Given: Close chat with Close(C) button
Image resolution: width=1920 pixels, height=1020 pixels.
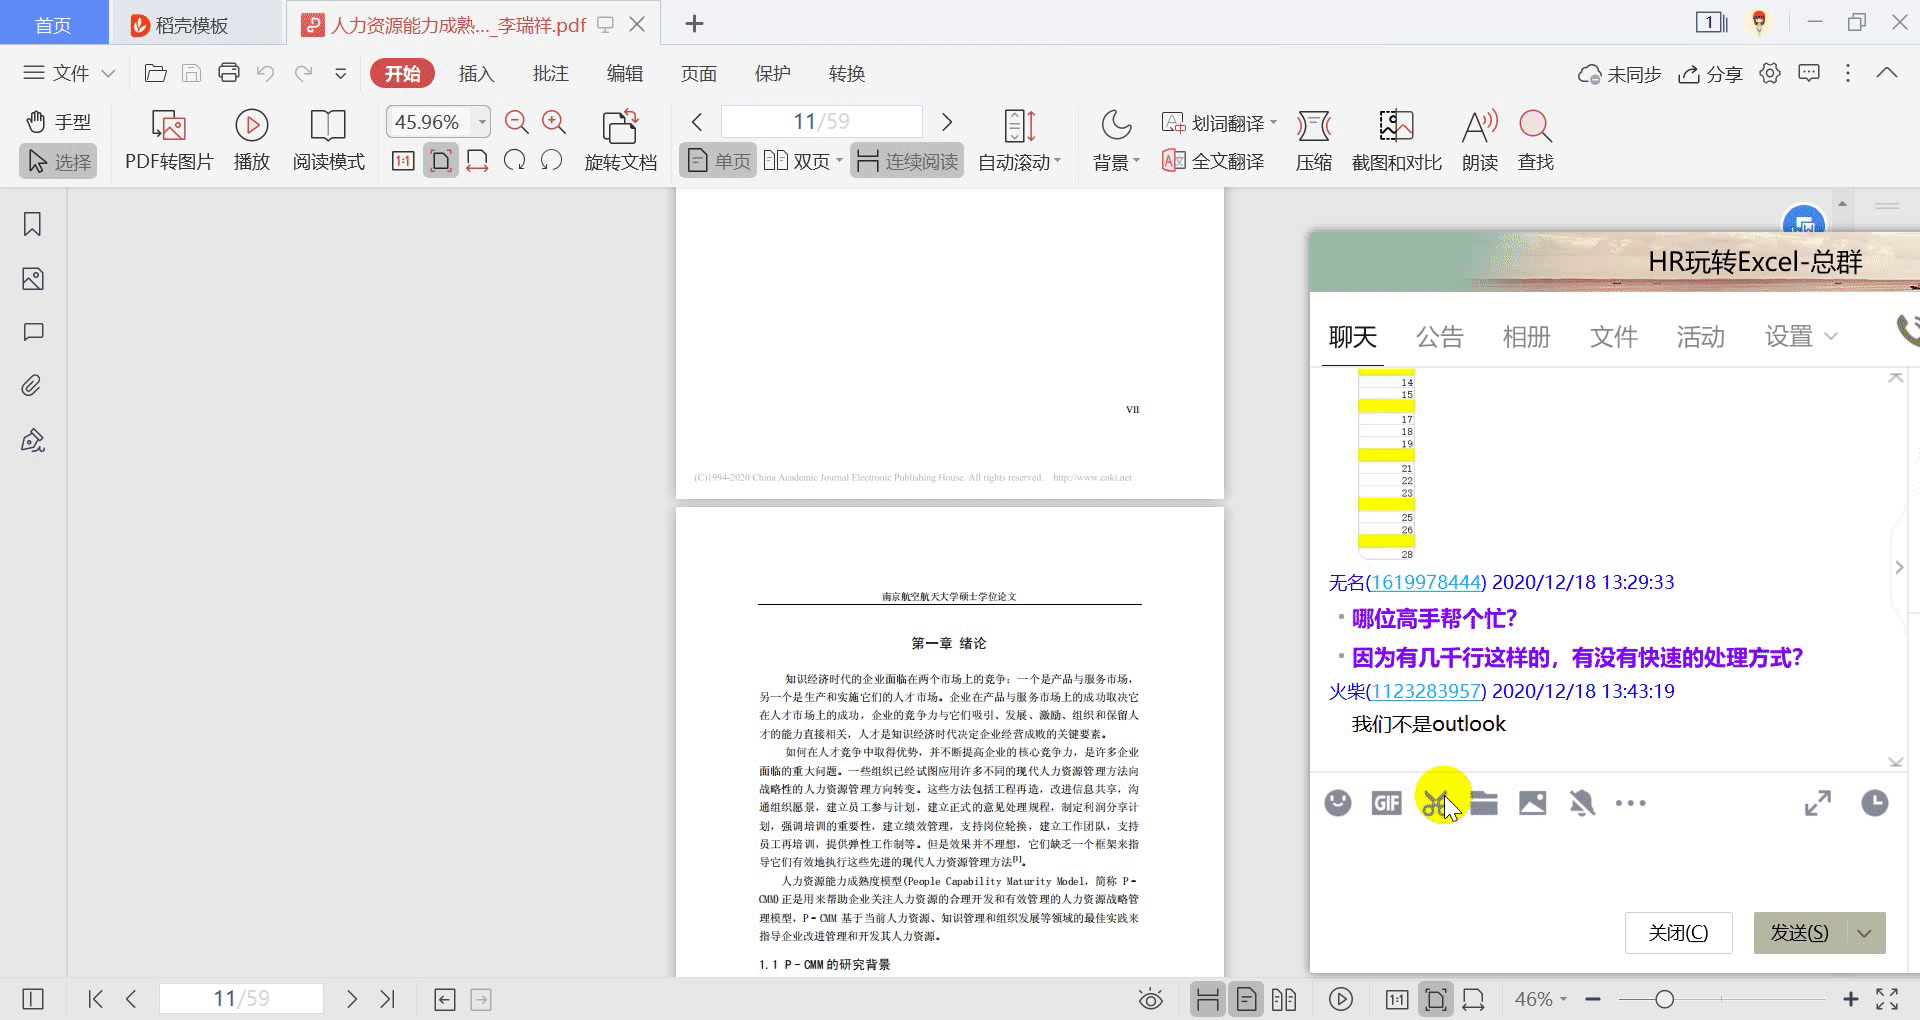Looking at the screenshot, I should pos(1678,933).
